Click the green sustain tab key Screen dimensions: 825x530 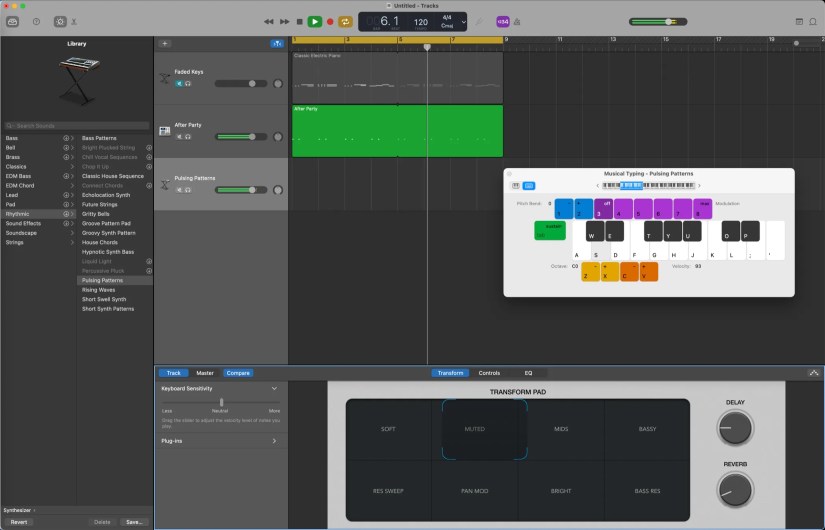click(550, 231)
